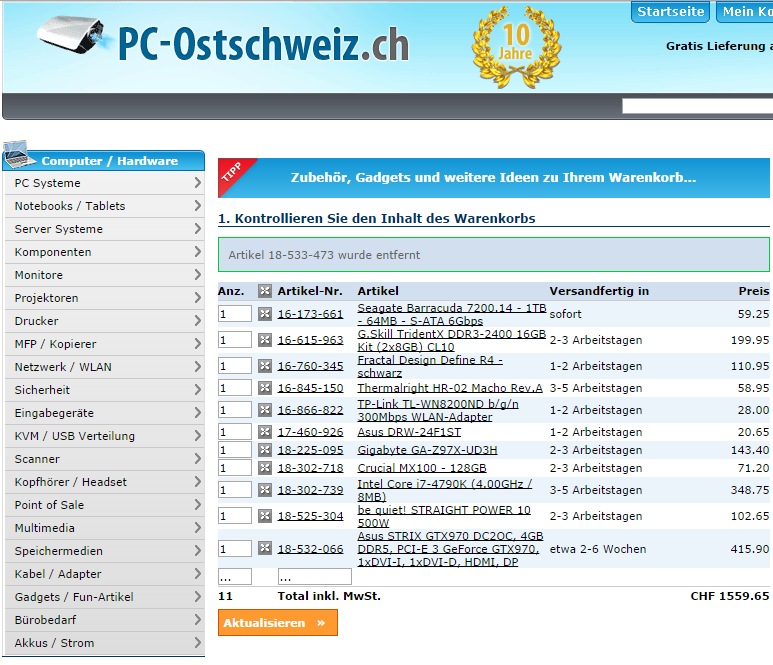Viewport: 773px width, 665px height.
Task: Open the Sicherheit category
Action: click(105, 390)
